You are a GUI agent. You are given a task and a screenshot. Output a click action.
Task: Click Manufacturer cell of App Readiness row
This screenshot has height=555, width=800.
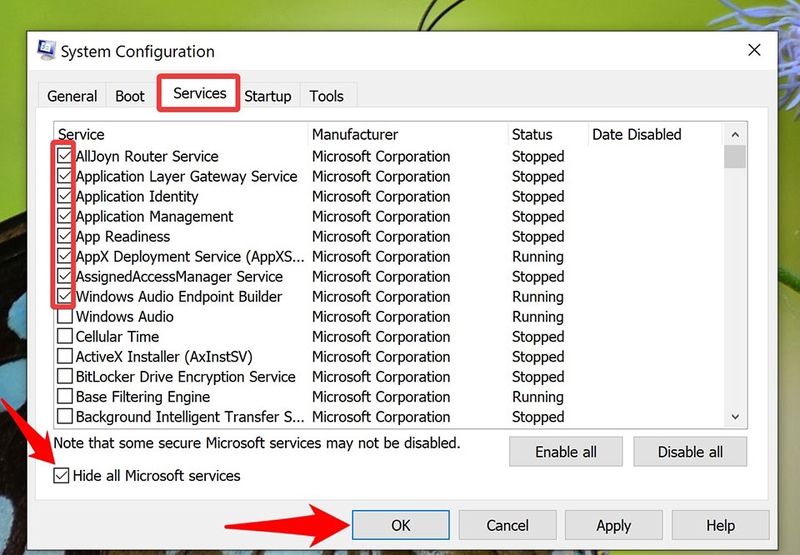click(381, 237)
